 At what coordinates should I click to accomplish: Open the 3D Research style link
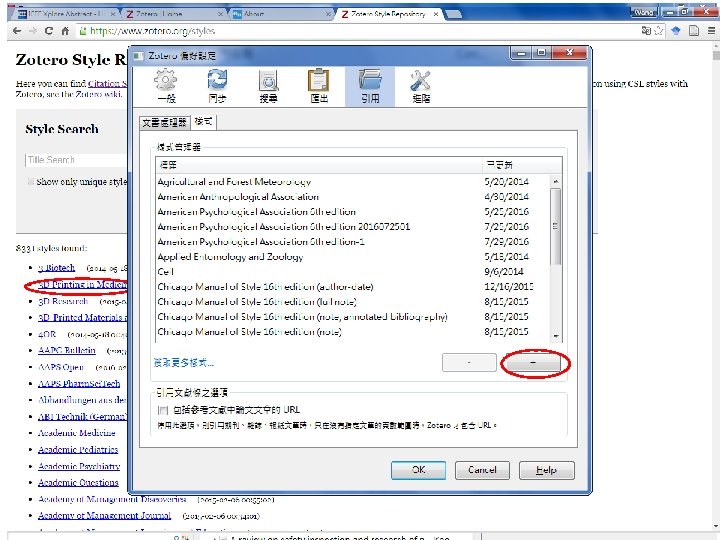(63, 301)
